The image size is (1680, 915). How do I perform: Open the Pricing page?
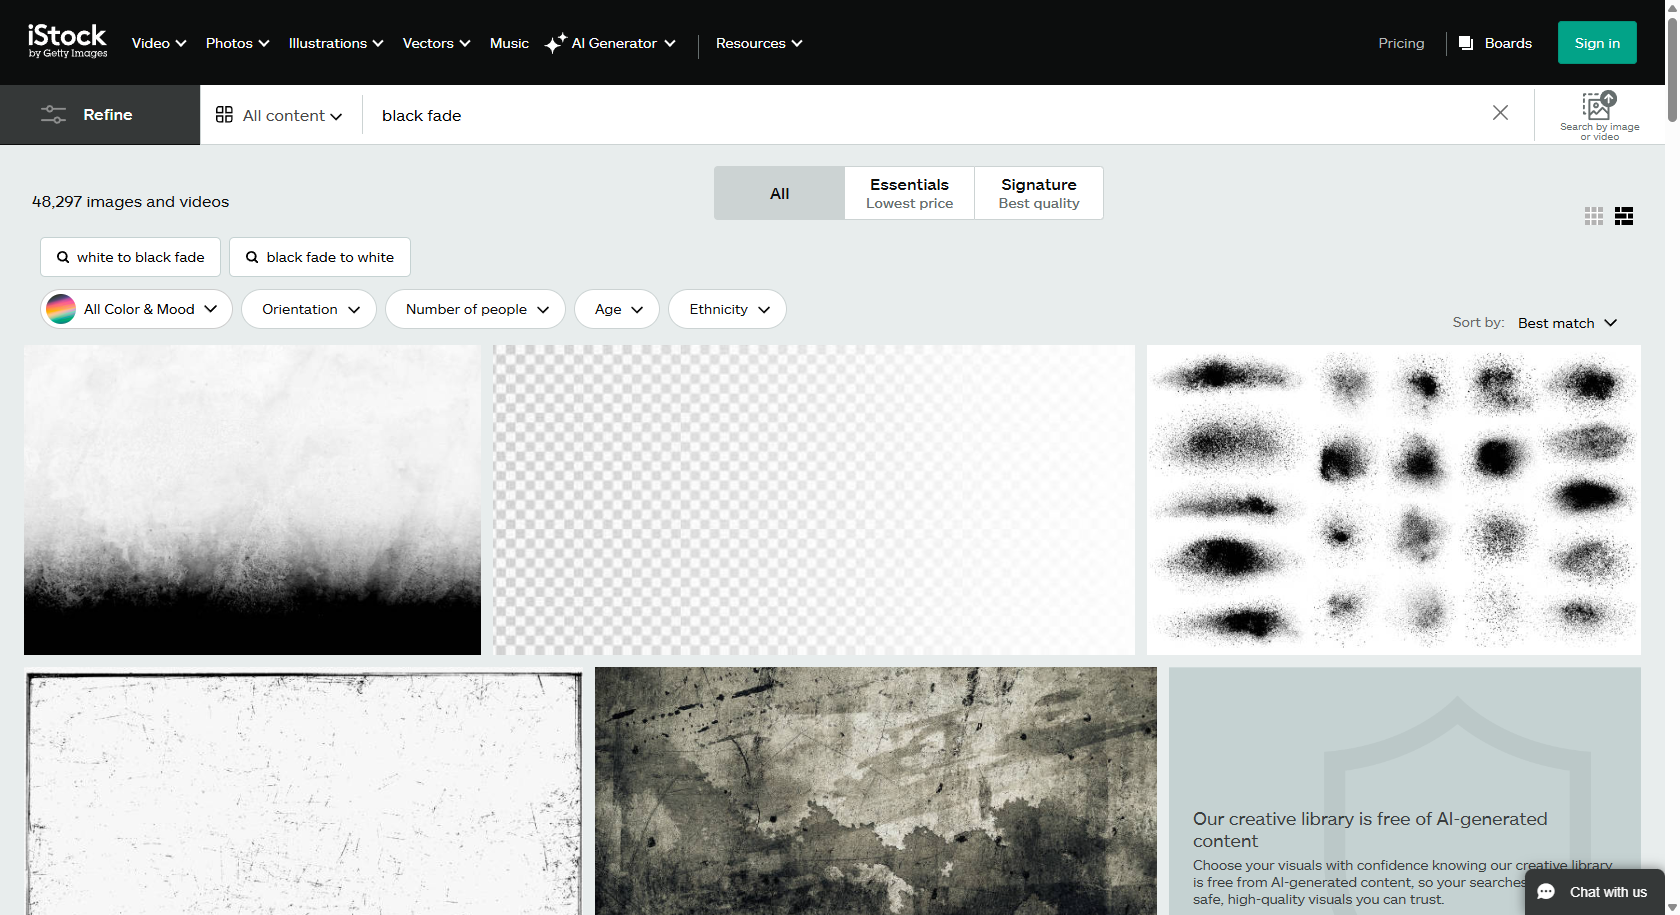(x=1401, y=43)
